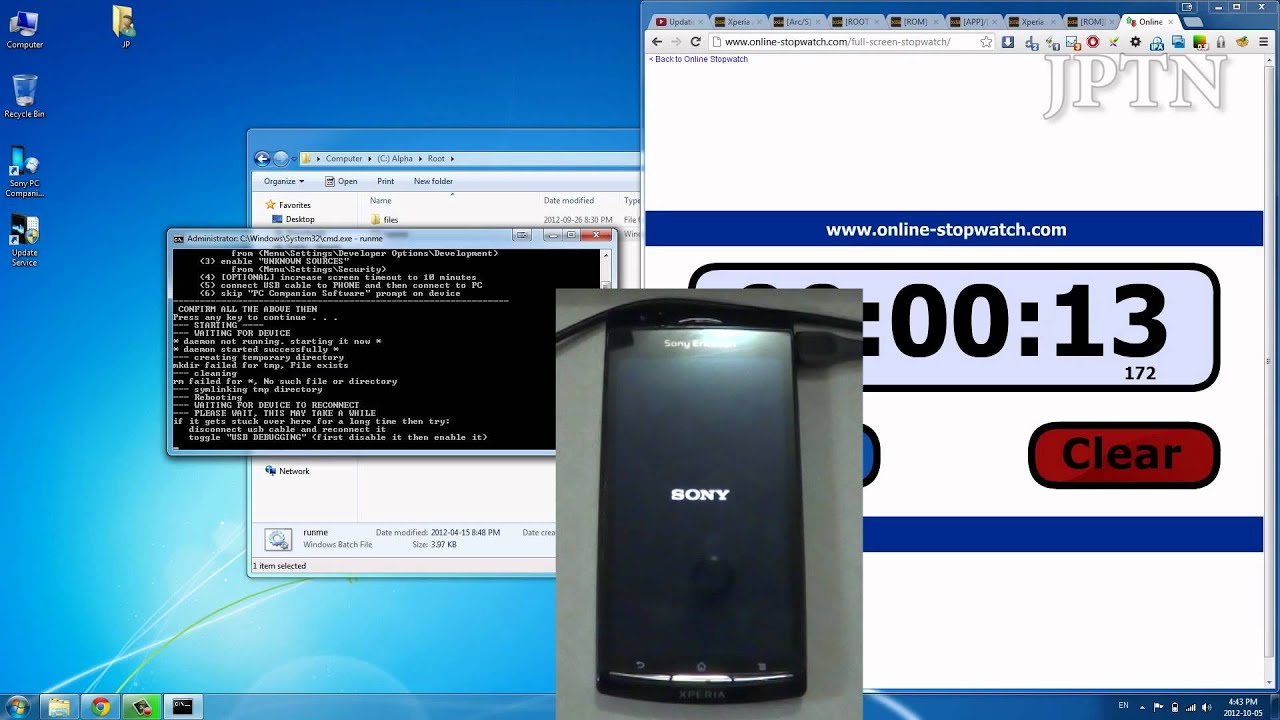Open the Computer desktop icon
The width and height of the screenshot is (1280, 720).
tap(24, 30)
